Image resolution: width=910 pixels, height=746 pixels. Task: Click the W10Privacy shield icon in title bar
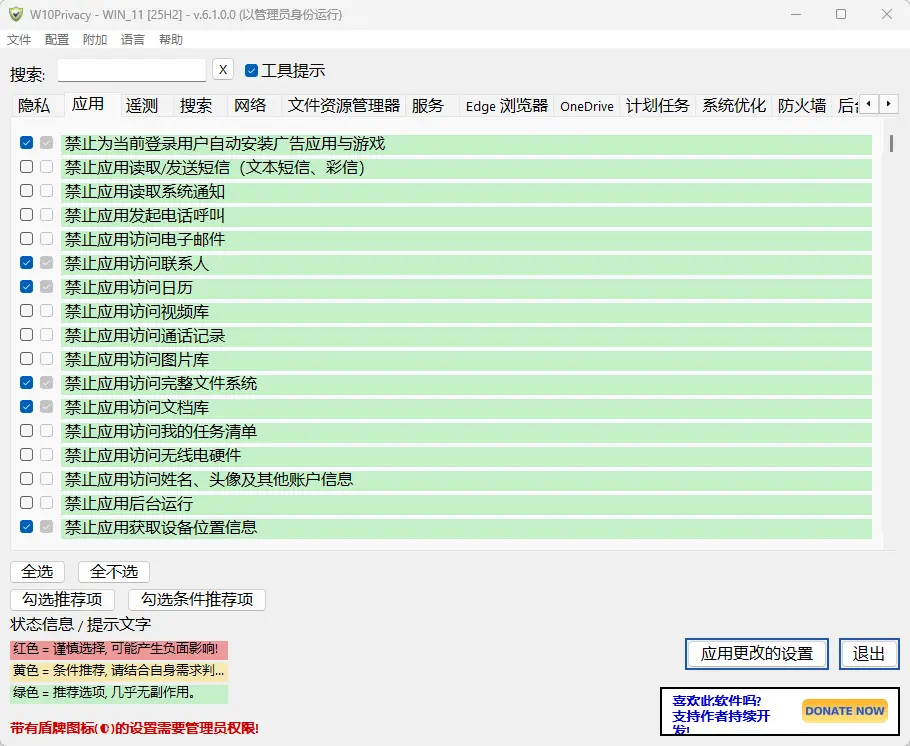(16, 14)
